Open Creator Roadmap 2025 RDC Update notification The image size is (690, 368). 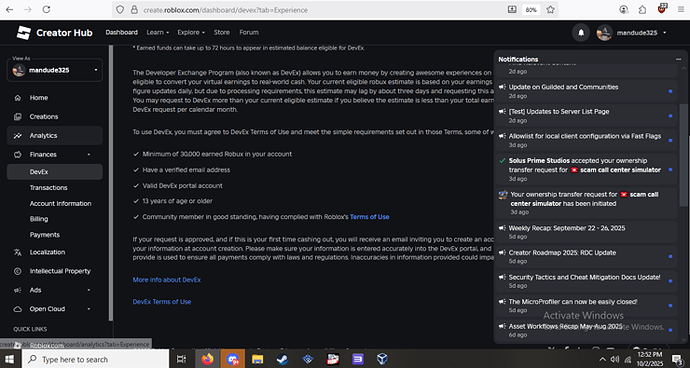point(586,257)
